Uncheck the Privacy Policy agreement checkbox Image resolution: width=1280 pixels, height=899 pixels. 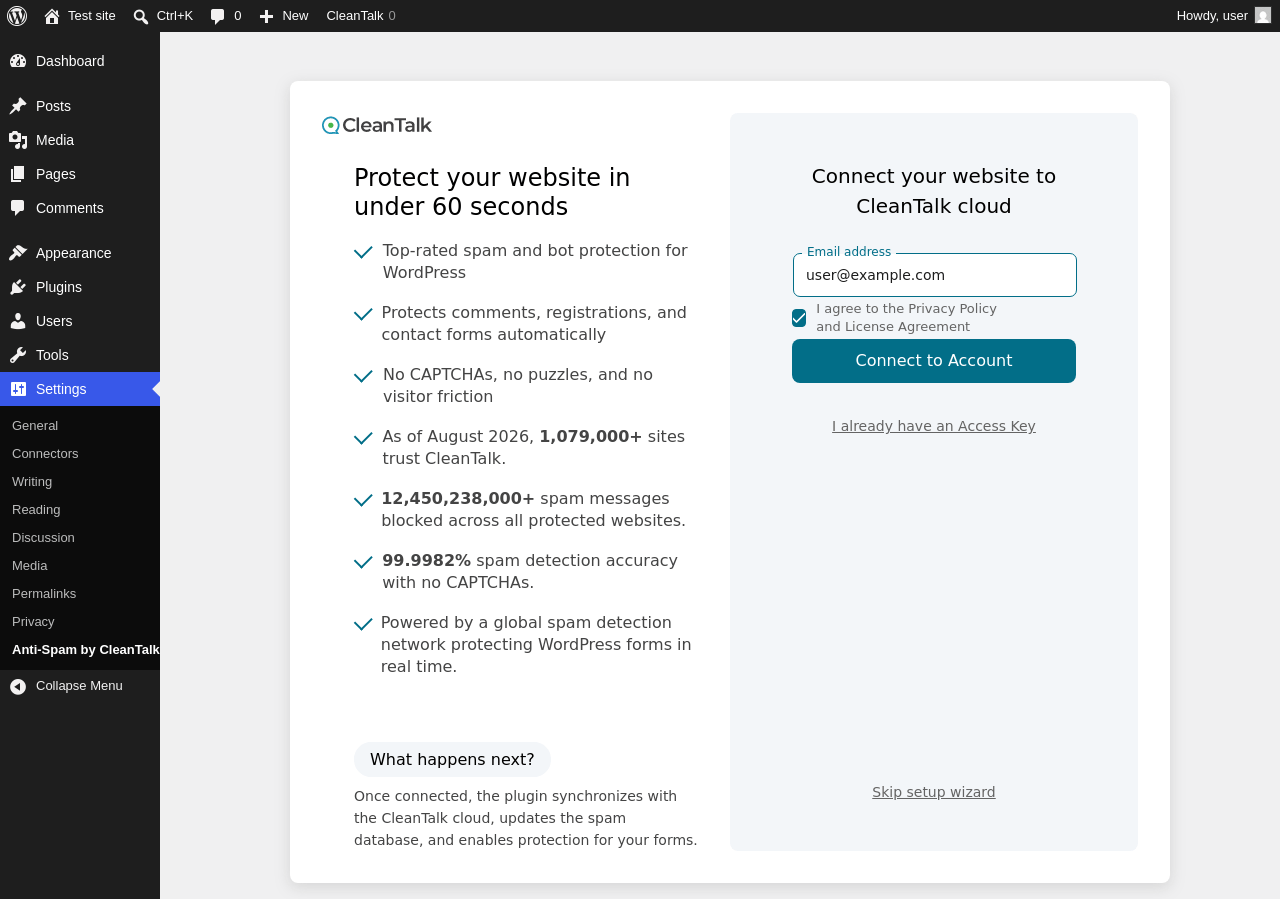point(799,318)
